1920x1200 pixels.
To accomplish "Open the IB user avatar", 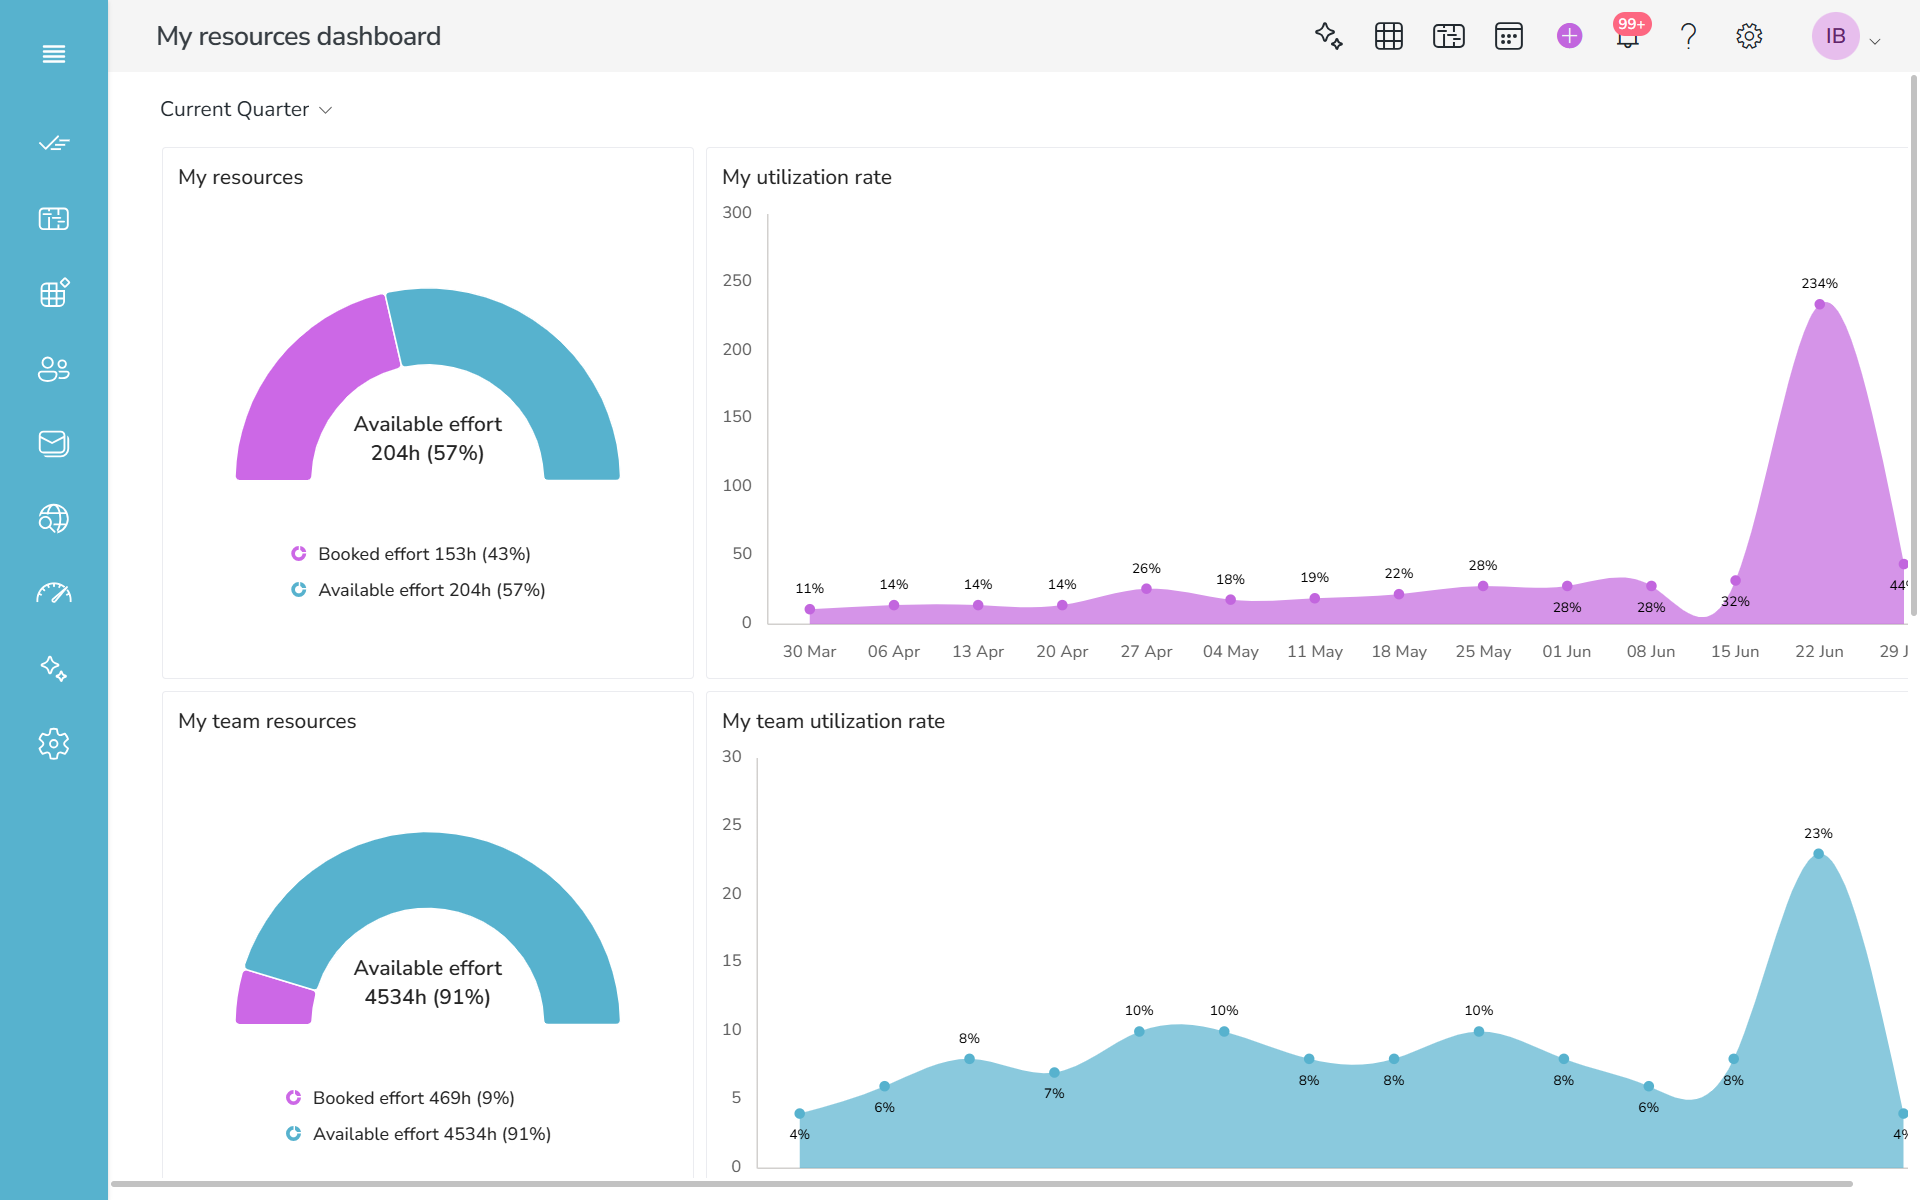I will 1836,36.
